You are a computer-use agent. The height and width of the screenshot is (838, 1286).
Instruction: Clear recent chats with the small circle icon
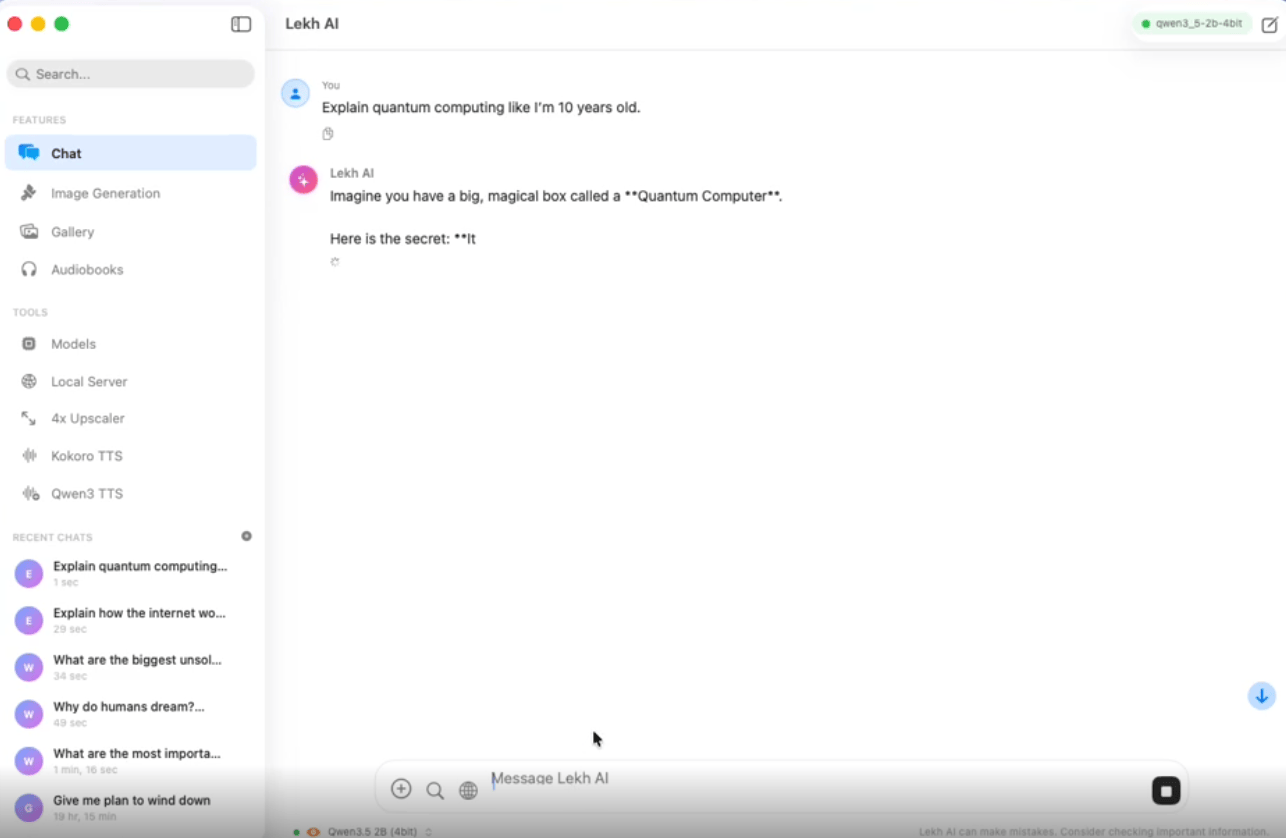pyautogui.click(x=247, y=536)
